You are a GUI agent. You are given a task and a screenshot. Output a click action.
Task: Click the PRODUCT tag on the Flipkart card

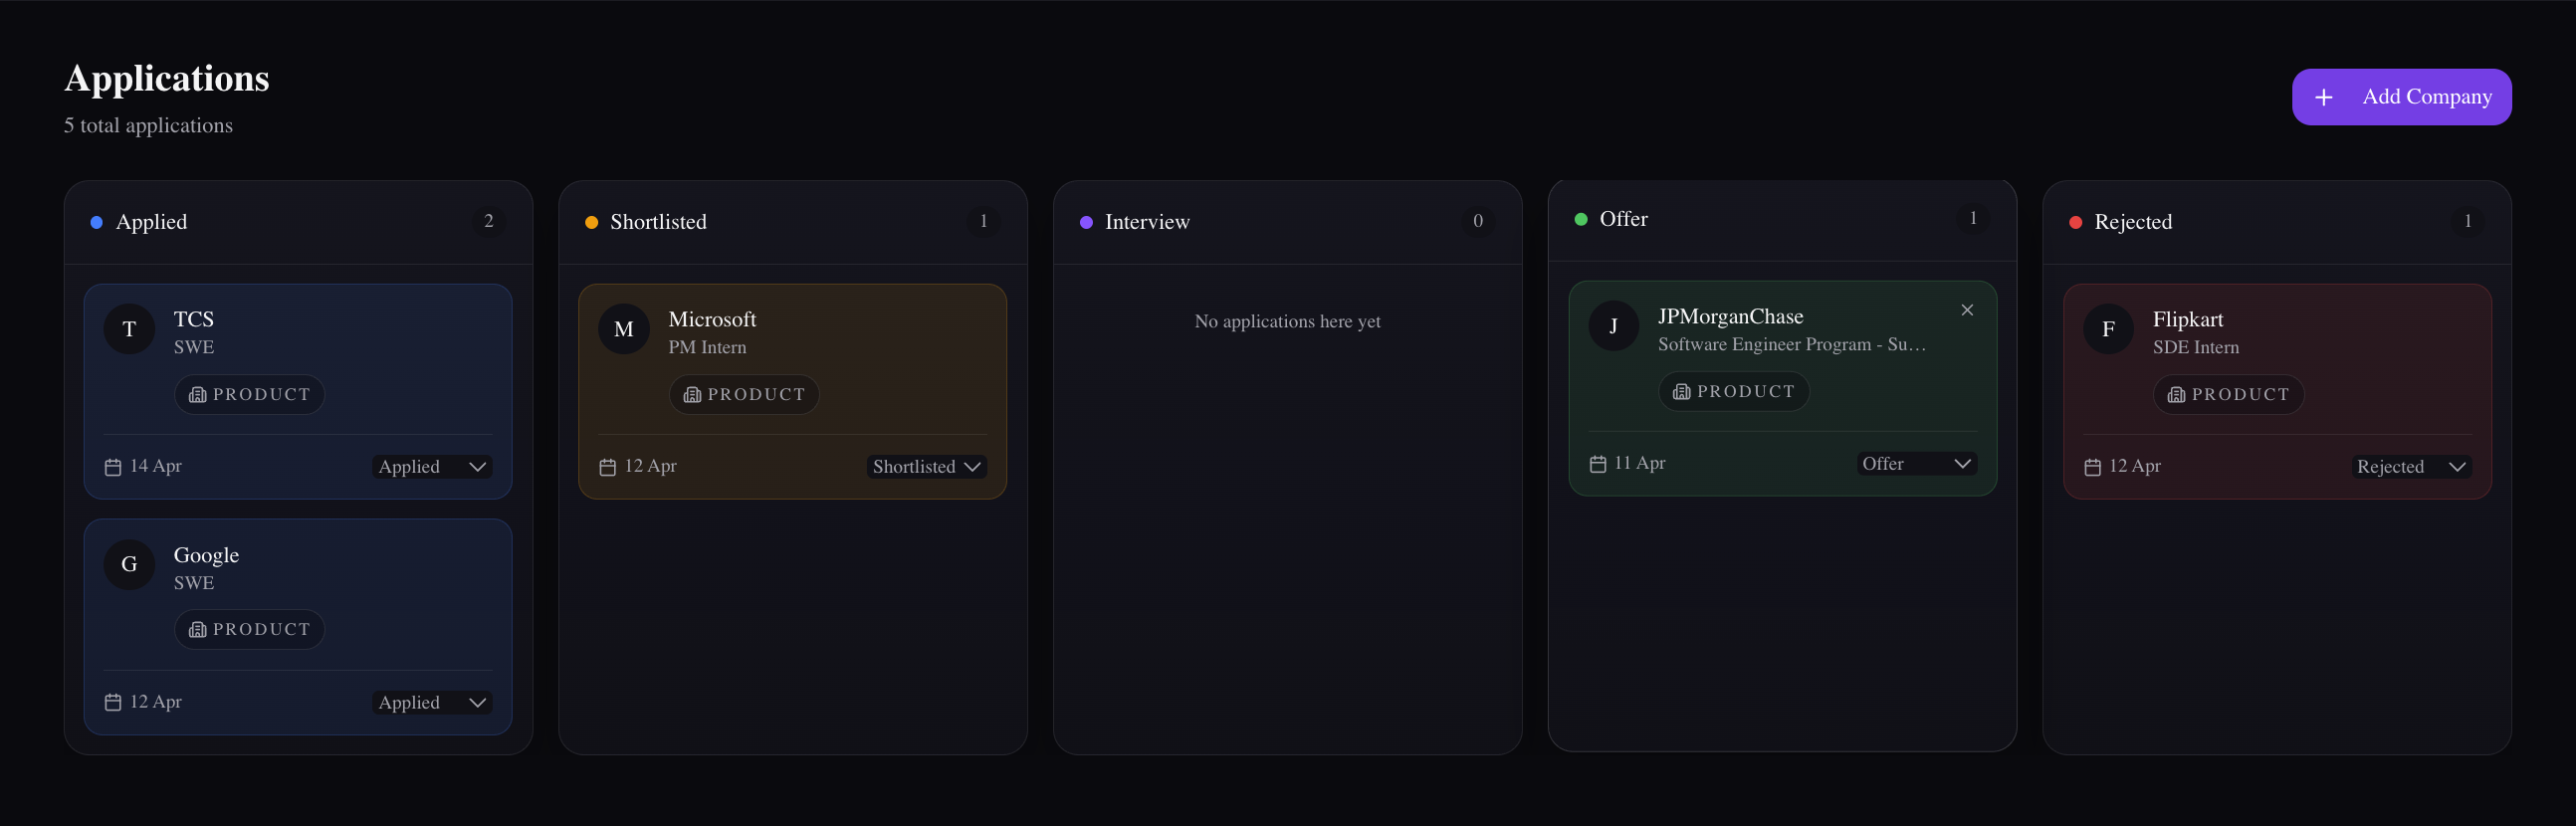[2228, 395]
